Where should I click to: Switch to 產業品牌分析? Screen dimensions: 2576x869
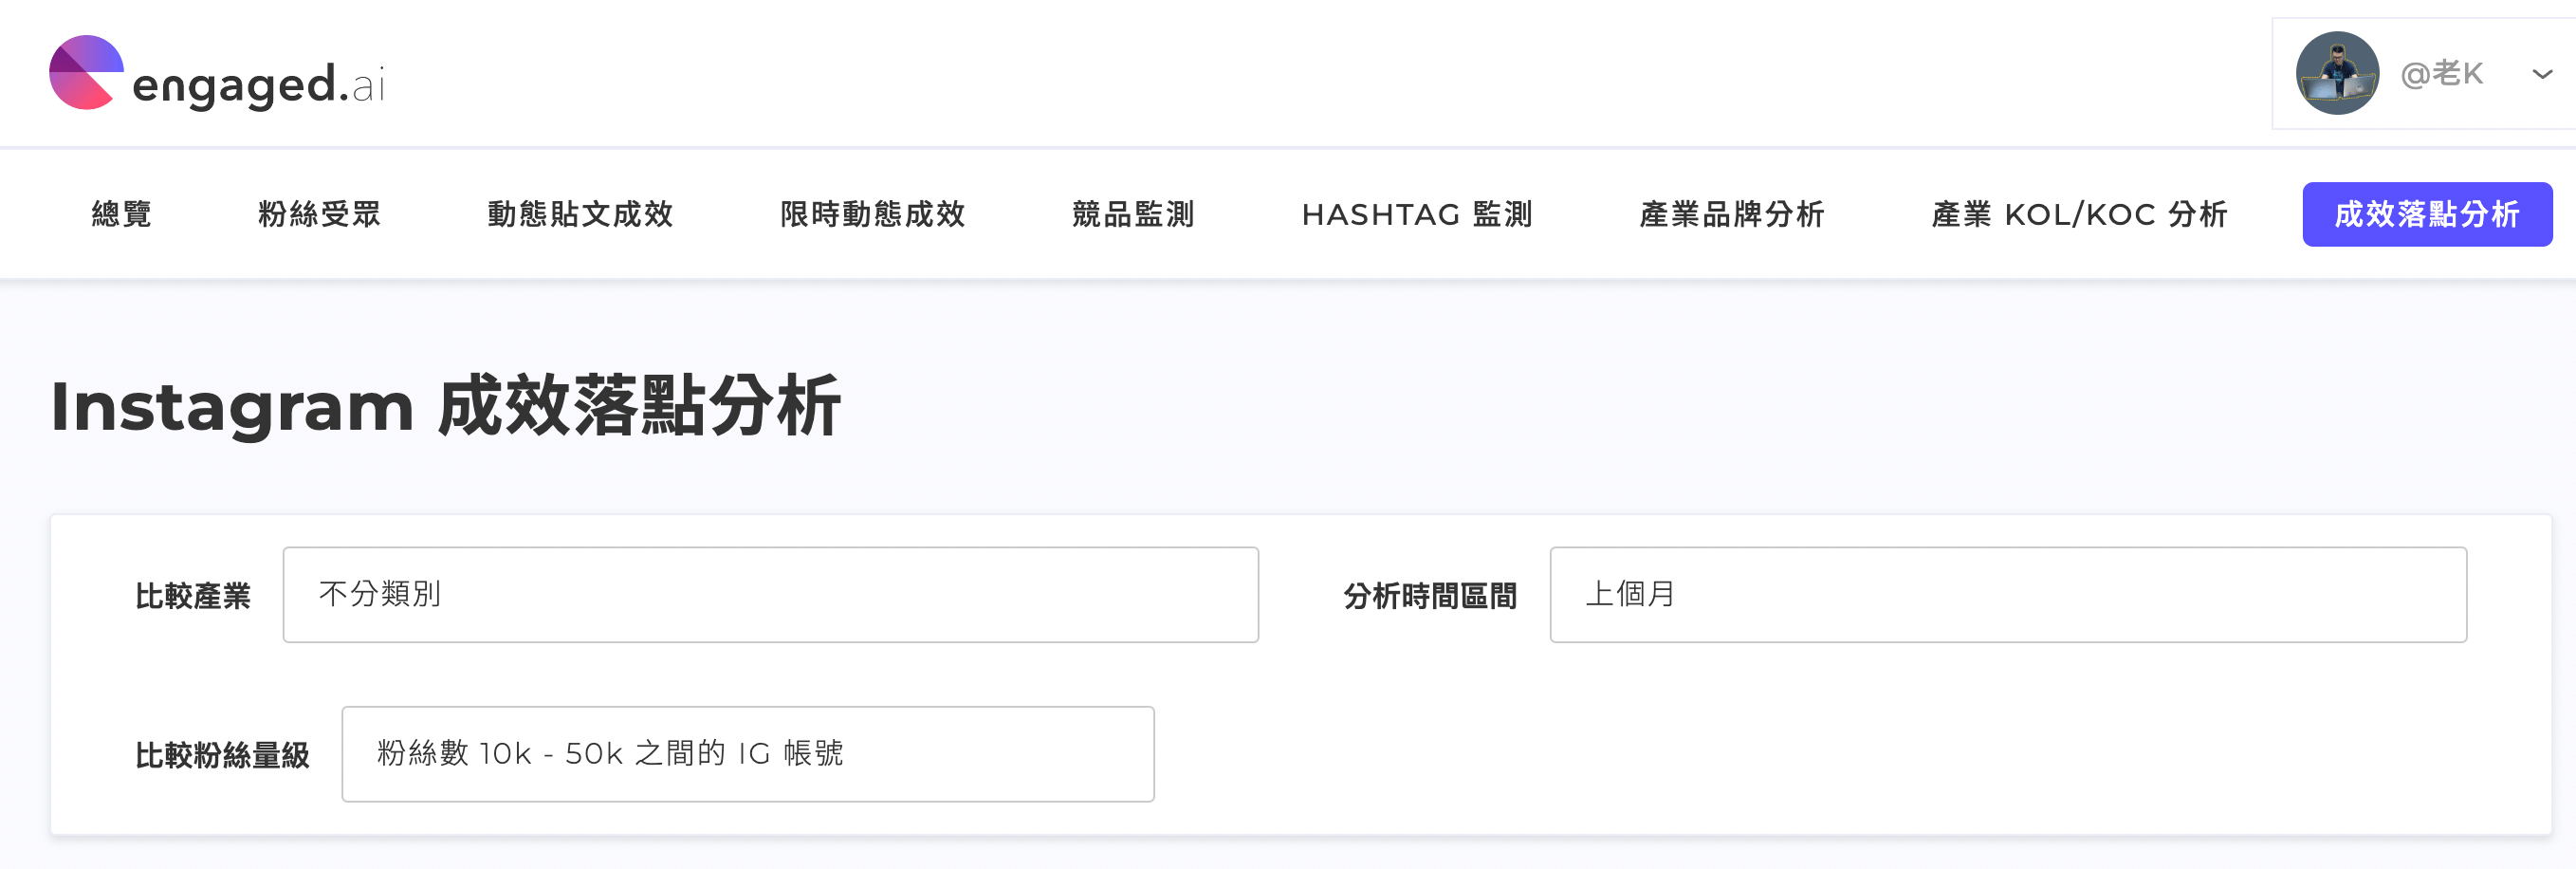(x=1732, y=214)
